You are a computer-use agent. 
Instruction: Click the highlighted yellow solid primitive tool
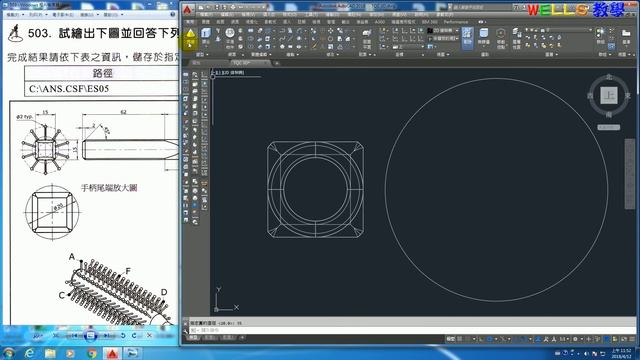(190, 39)
